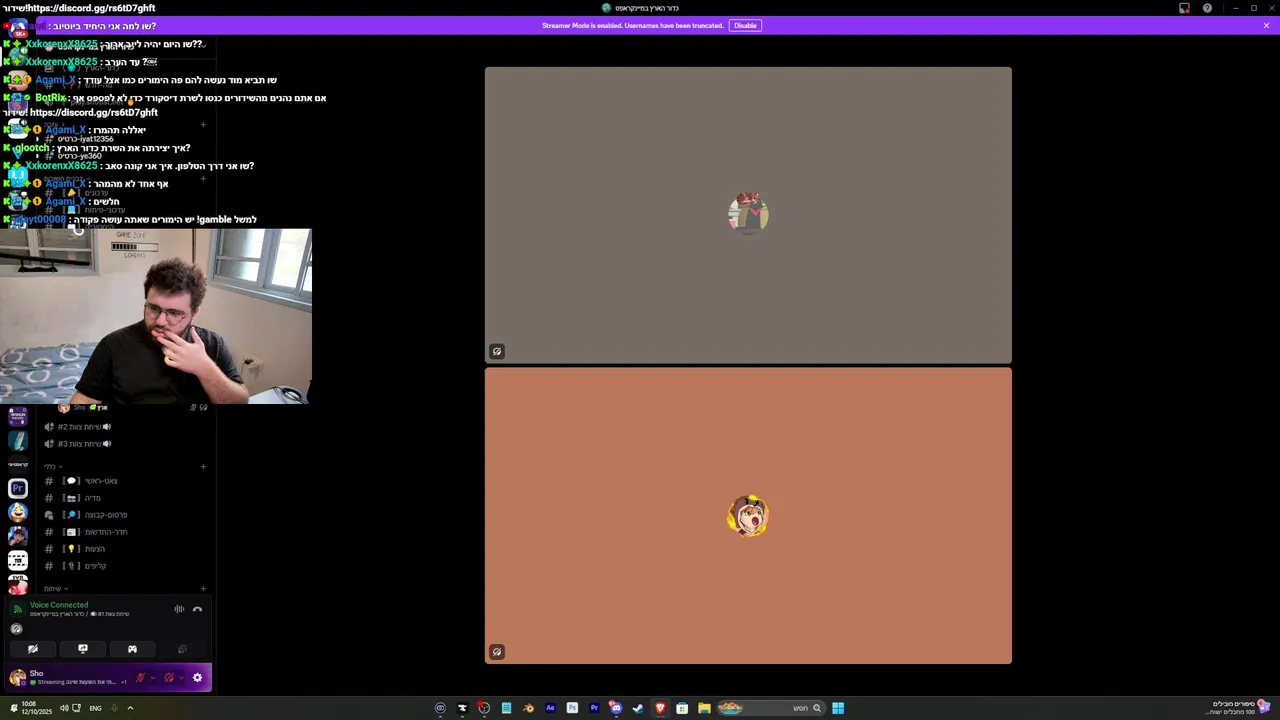Open noise suppression waveform icon
This screenshot has width=1280, height=720.
pyautogui.click(x=179, y=609)
